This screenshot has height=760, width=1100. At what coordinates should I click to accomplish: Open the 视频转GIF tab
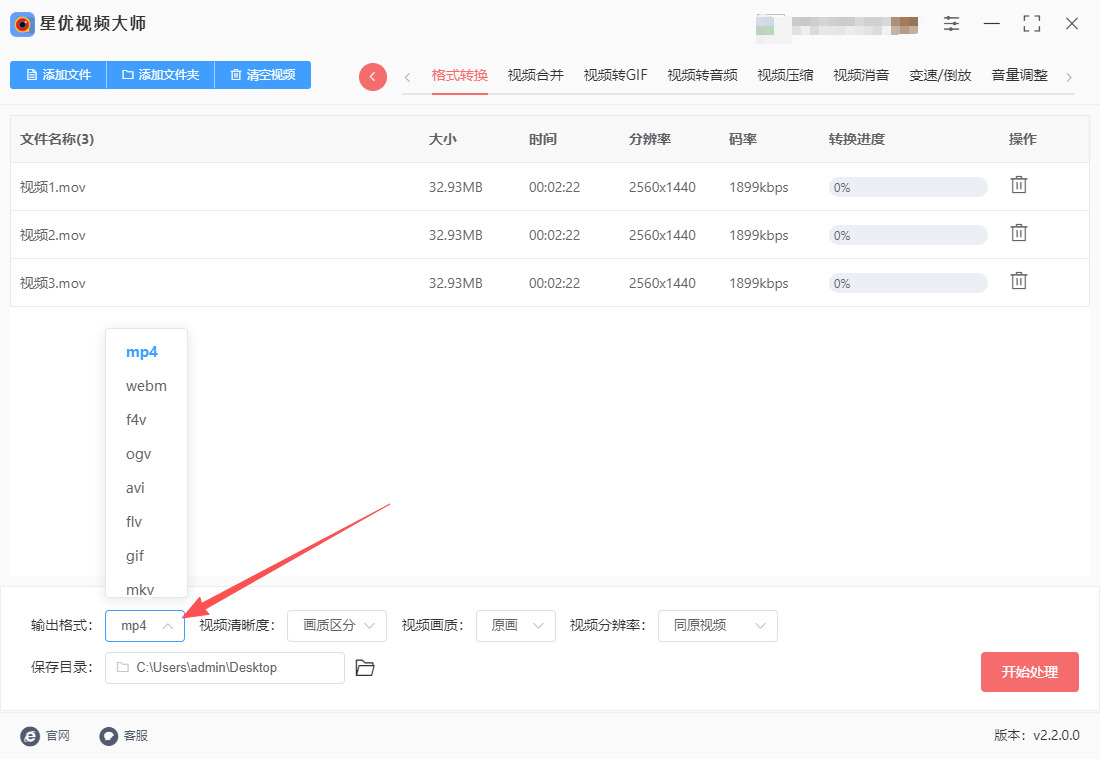(x=615, y=75)
